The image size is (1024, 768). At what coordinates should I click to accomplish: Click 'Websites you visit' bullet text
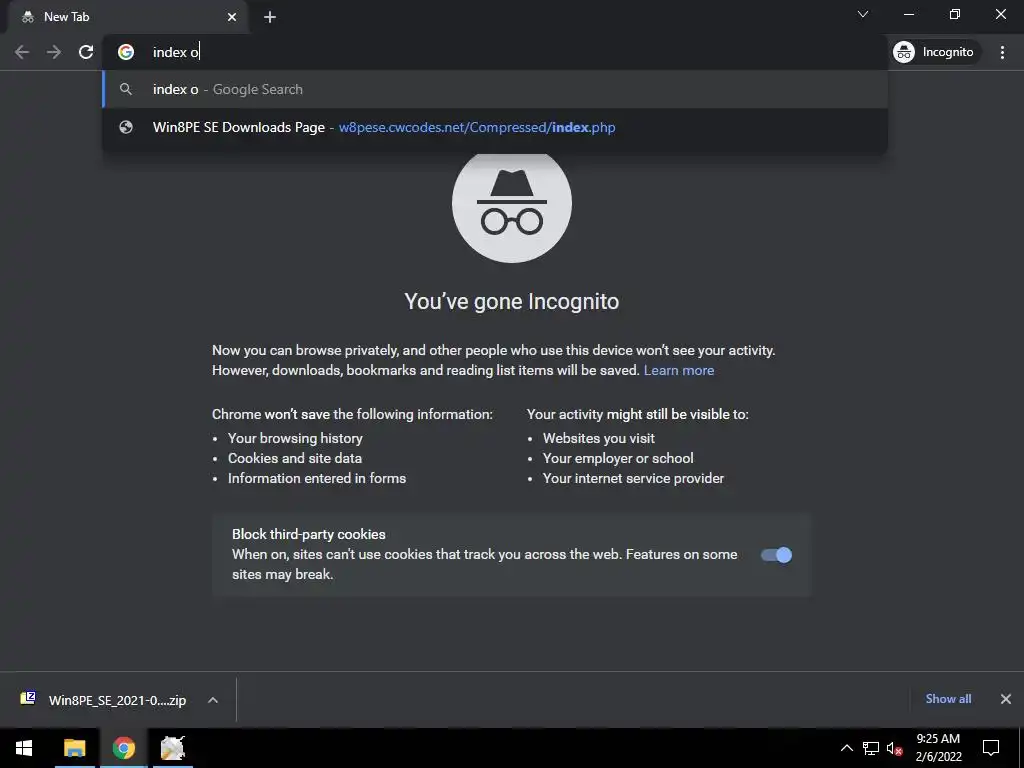coord(599,438)
